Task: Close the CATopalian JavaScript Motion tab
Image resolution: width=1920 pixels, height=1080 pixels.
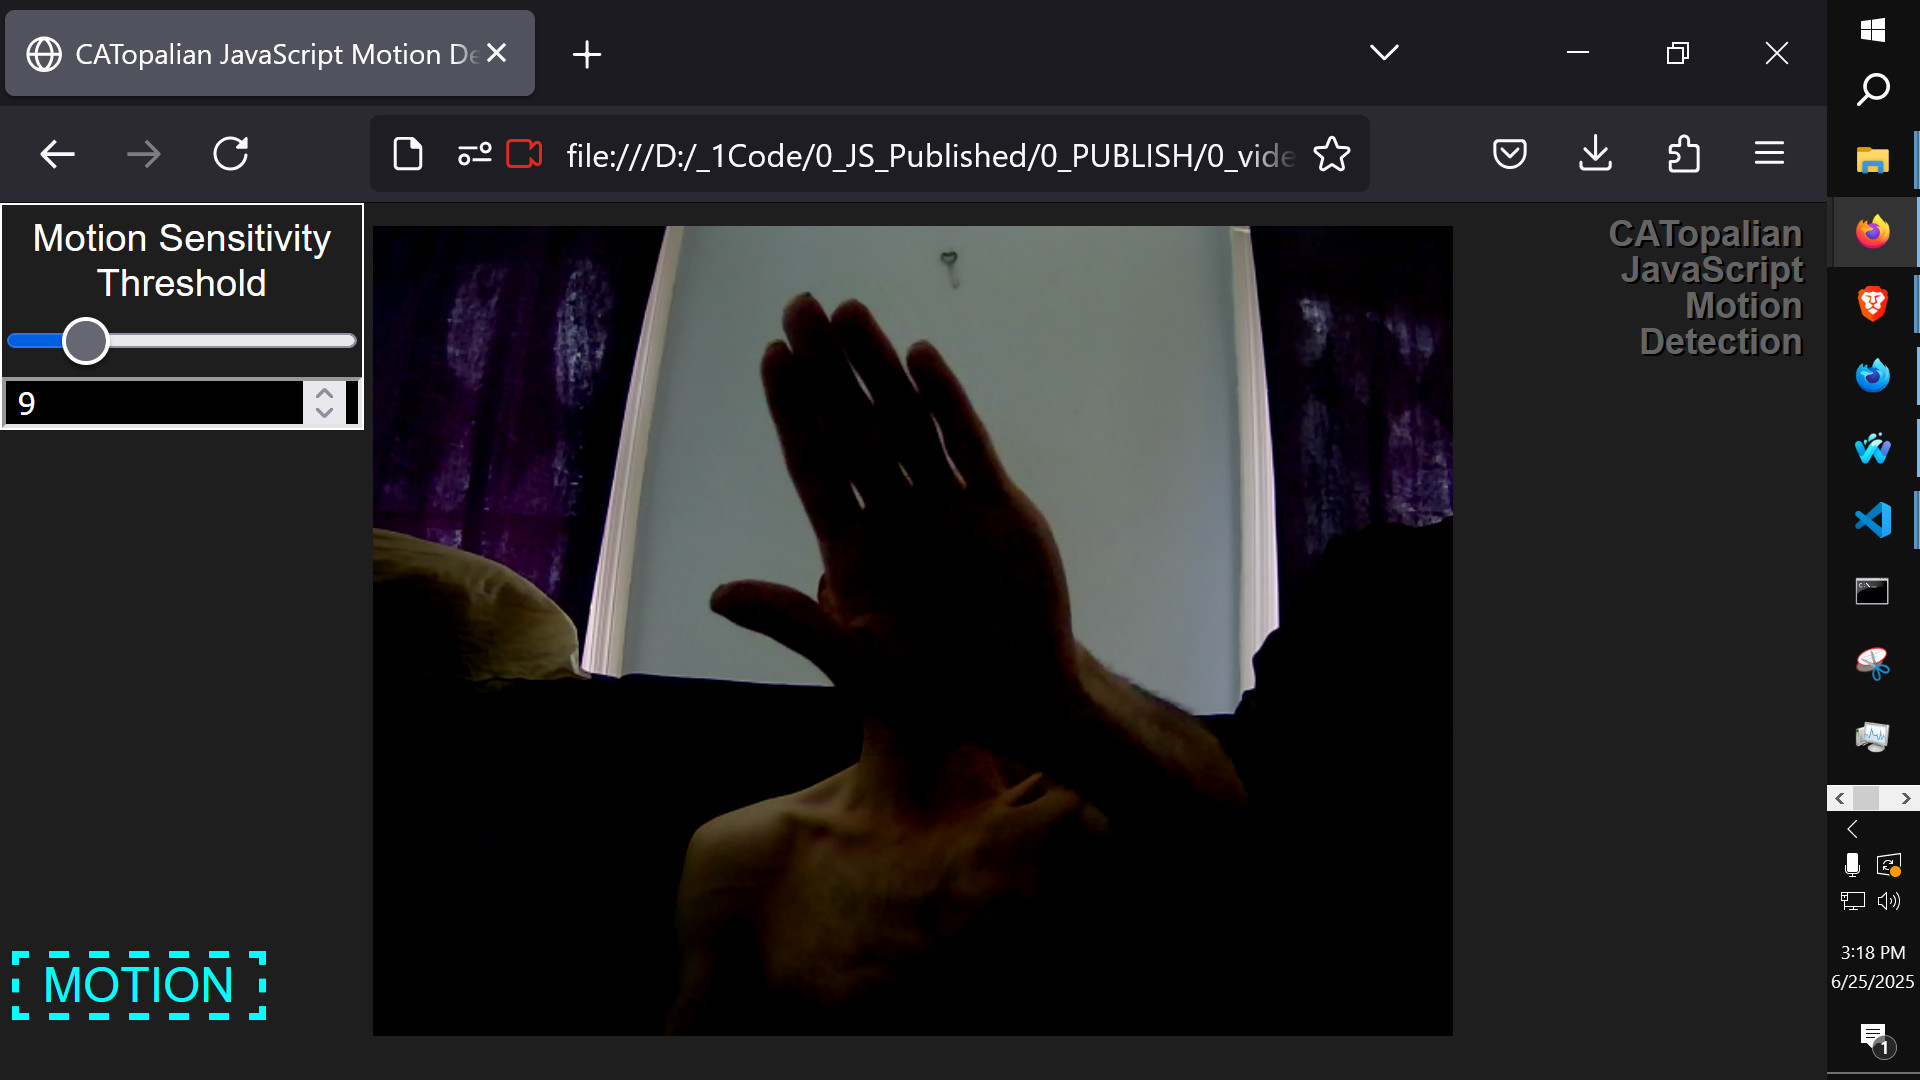Action: pyautogui.click(x=497, y=53)
